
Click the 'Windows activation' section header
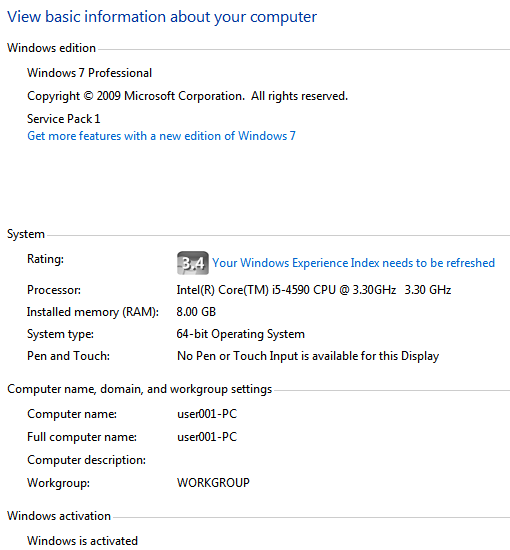click(x=59, y=516)
